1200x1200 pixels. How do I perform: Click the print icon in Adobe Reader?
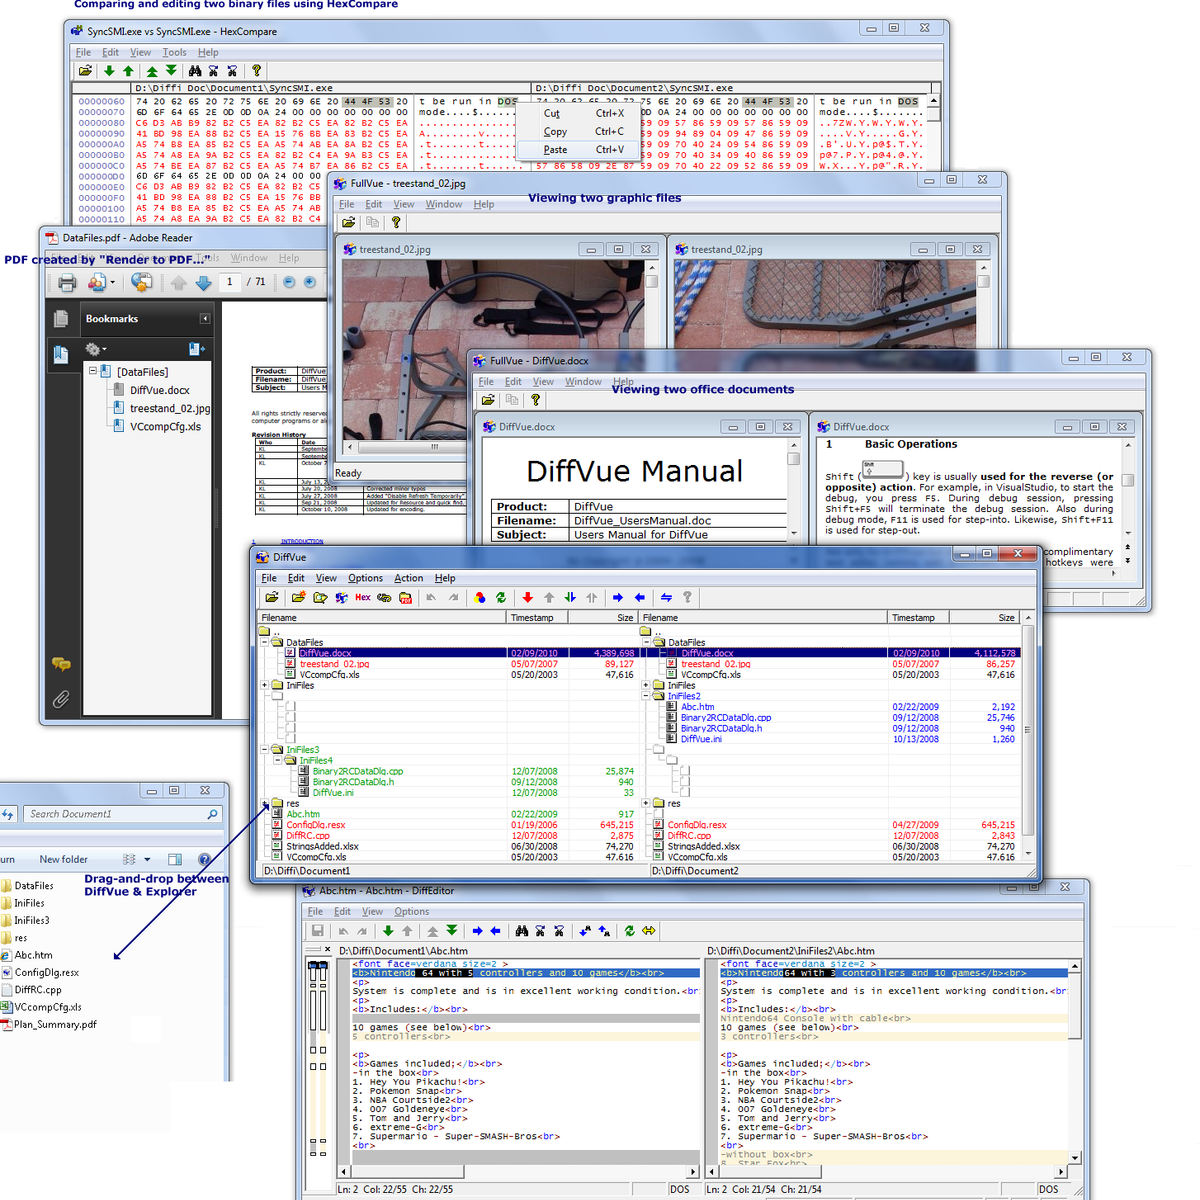(67, 283)
